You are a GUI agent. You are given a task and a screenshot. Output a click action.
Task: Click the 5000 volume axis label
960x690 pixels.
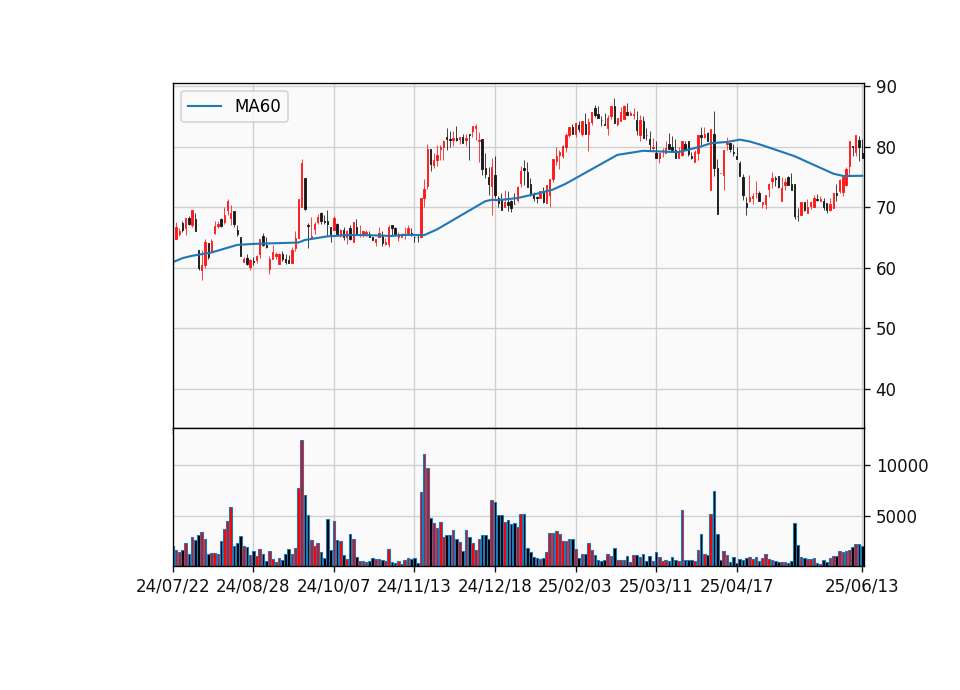point(896,517)
